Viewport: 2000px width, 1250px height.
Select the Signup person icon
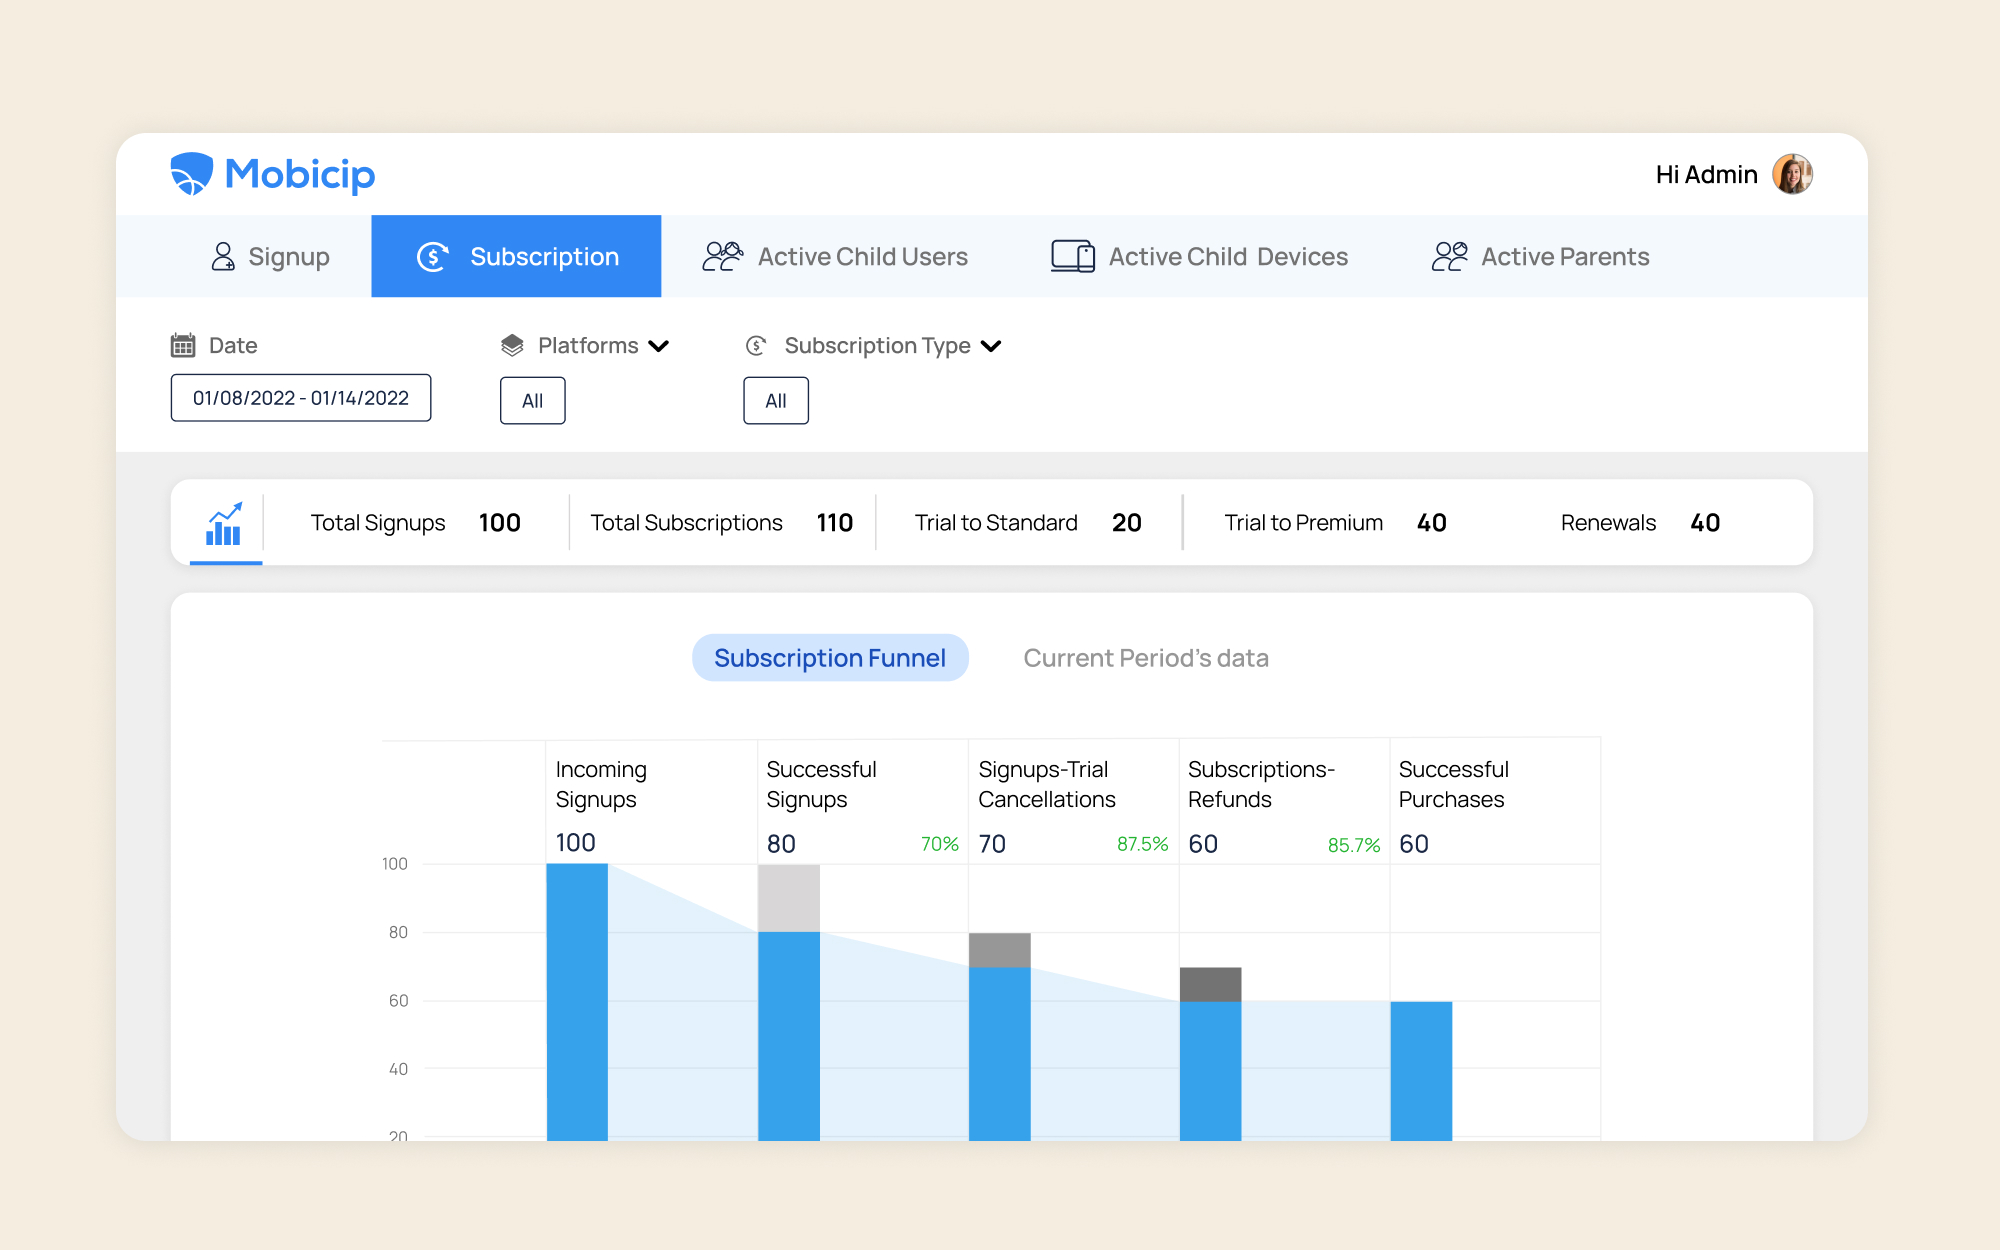coord(224,256)
